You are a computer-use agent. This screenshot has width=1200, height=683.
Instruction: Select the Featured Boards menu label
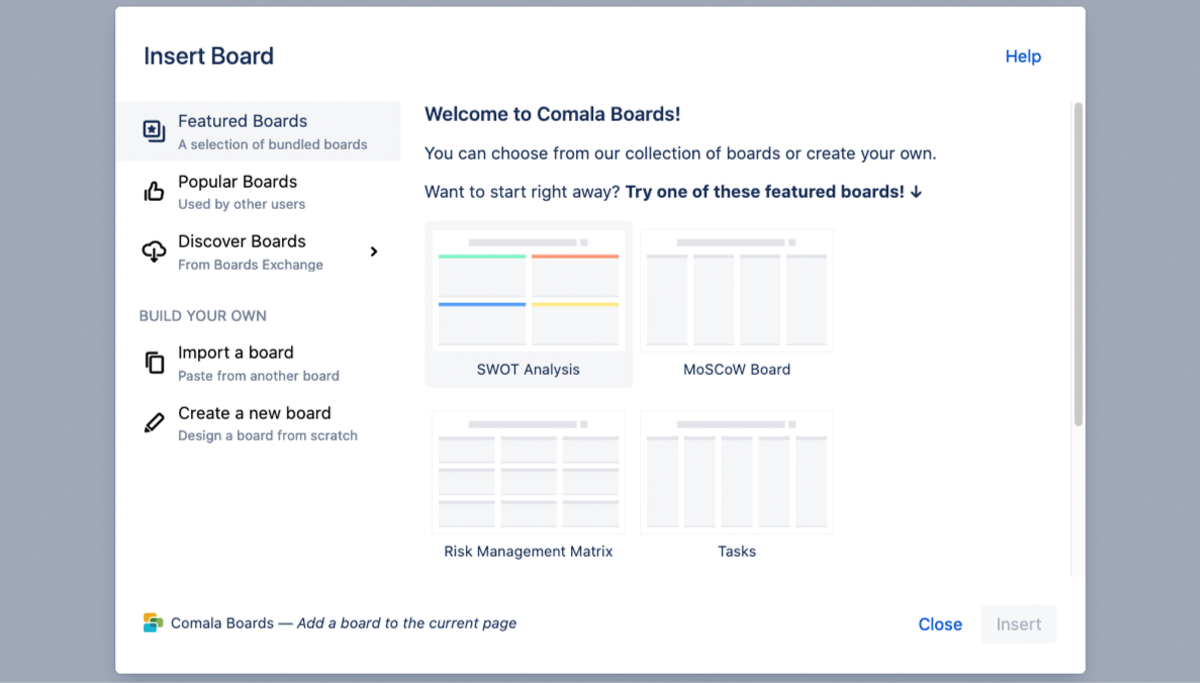(243, 121)
